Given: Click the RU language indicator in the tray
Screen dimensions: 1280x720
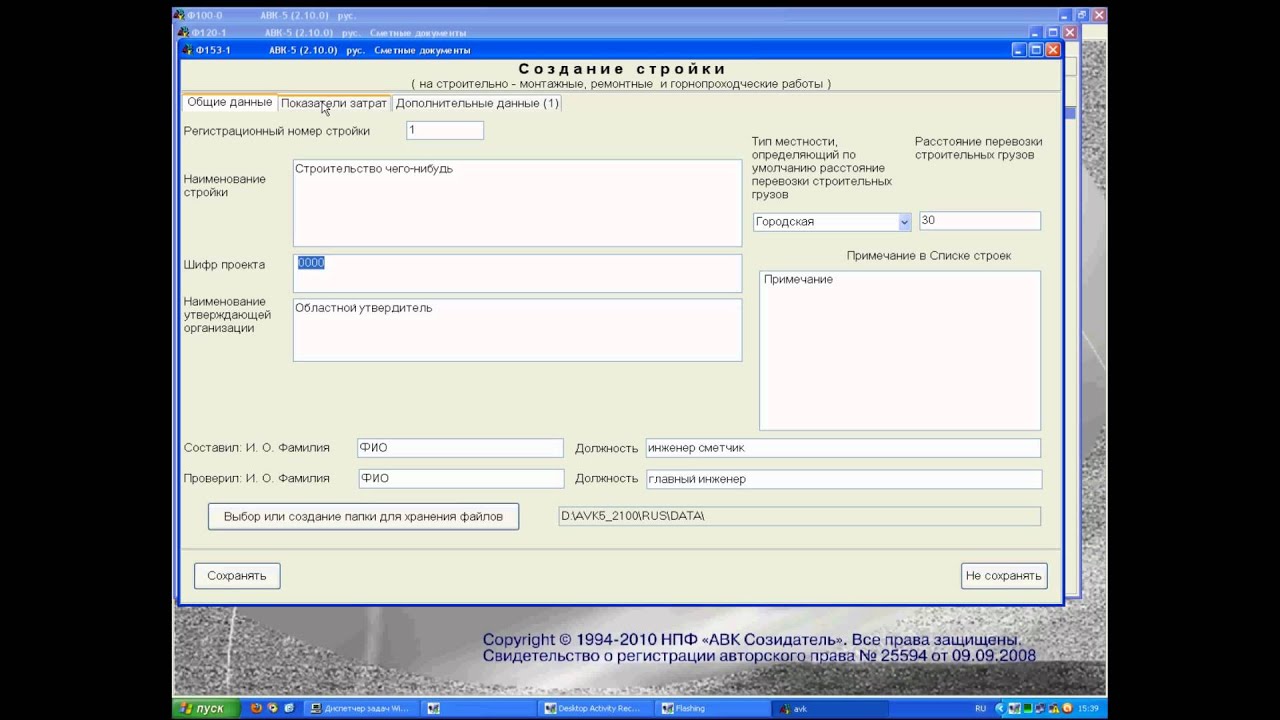Looking at the screenshot, I should tap(980, 708).
